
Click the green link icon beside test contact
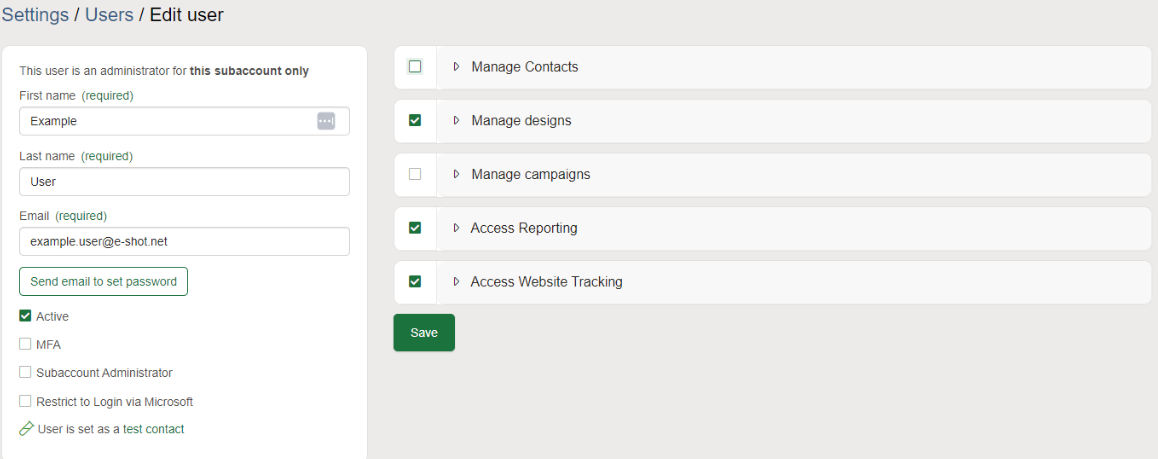tap(26, 429)
